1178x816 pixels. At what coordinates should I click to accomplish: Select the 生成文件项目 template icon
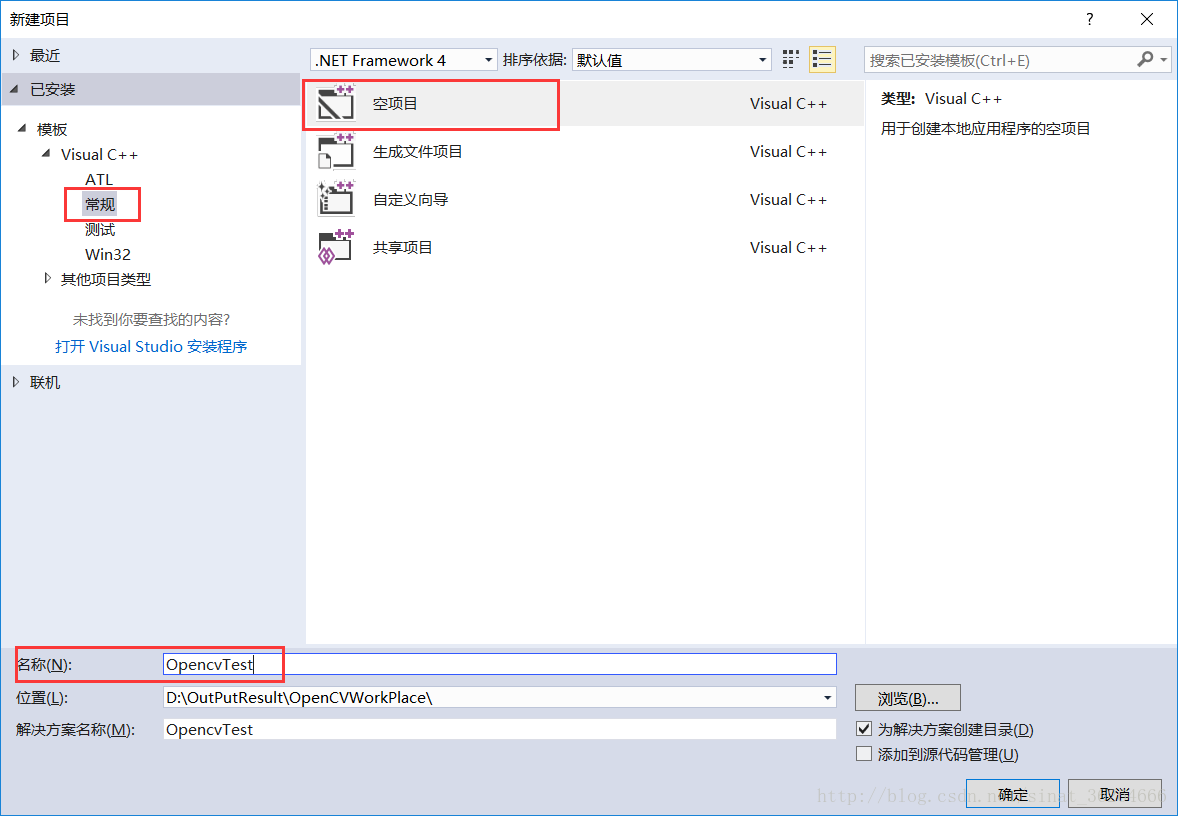pos(335,151)
